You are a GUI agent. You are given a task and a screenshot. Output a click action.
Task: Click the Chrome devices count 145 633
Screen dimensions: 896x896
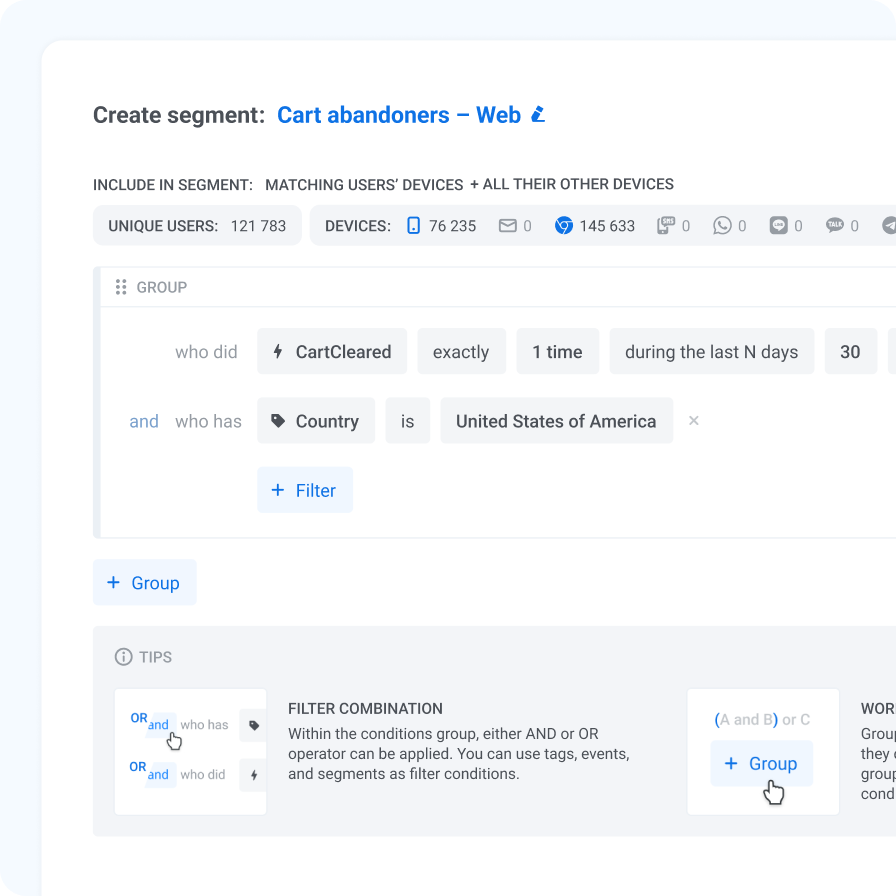[607, 226]
